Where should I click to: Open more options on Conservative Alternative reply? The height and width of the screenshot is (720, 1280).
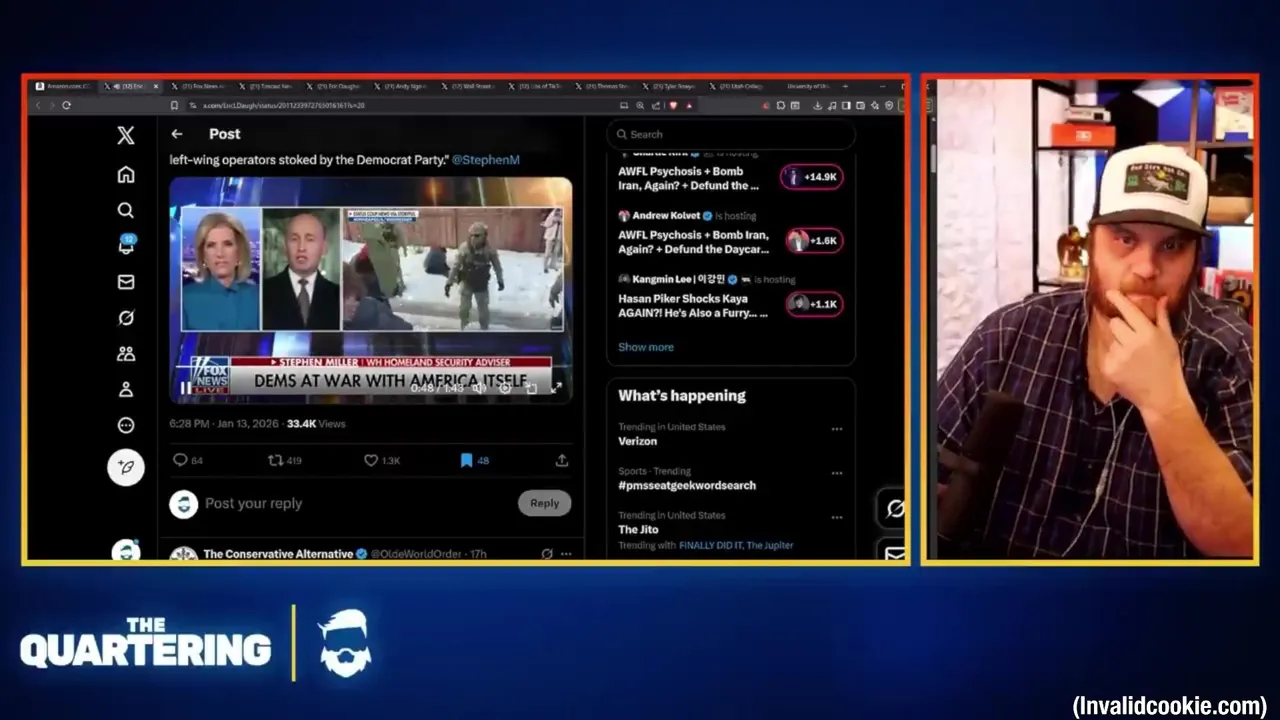pyautogui.click(x=566, y=553)
